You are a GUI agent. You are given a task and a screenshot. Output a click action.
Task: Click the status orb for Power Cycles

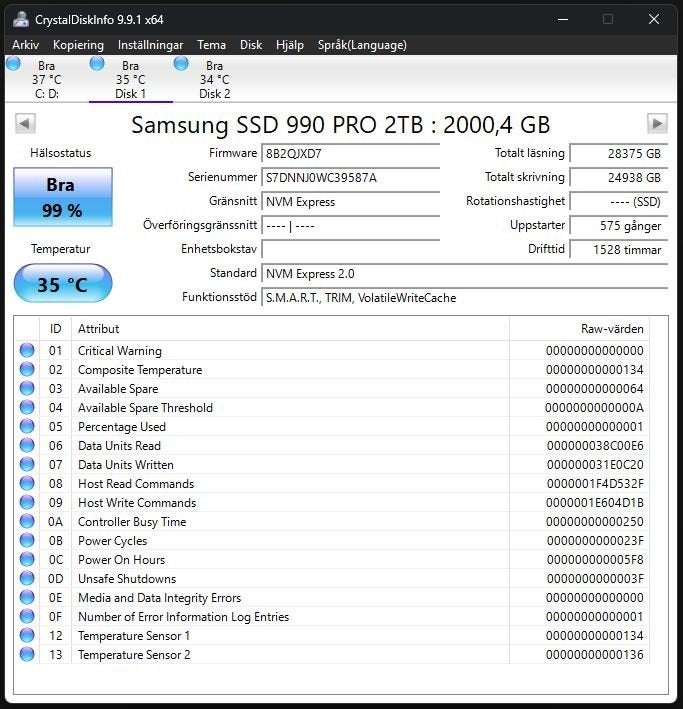(27, 540)
